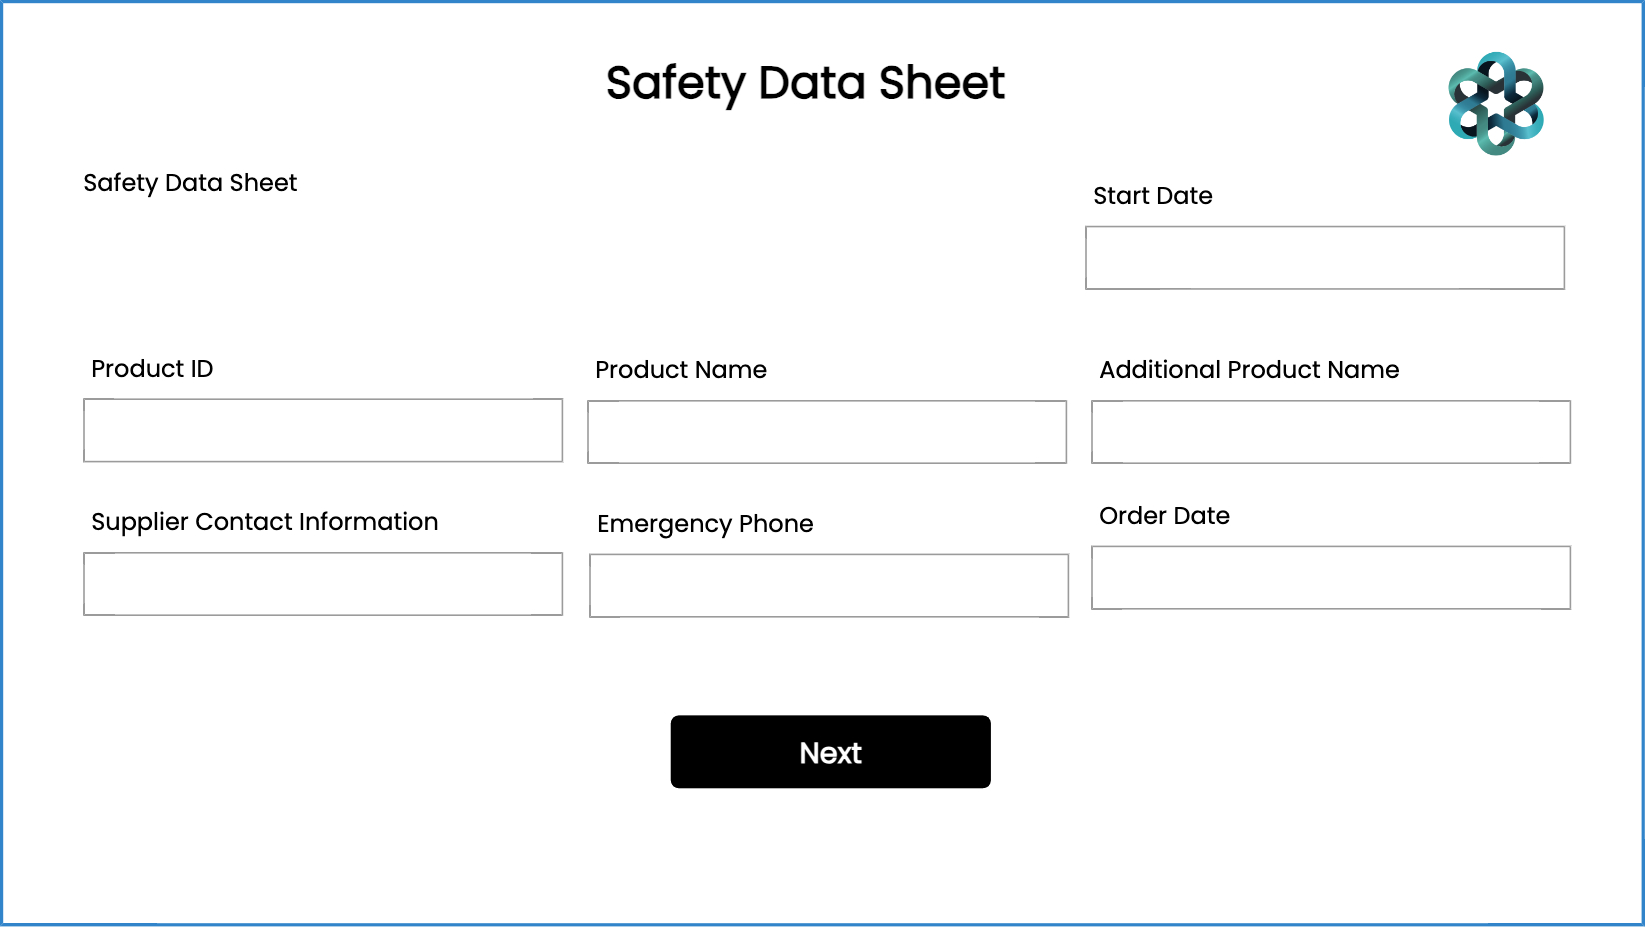Click into the Product ID field
Image resolution: width=1646 pixels, height=928 pixels.
coord(322,431)
